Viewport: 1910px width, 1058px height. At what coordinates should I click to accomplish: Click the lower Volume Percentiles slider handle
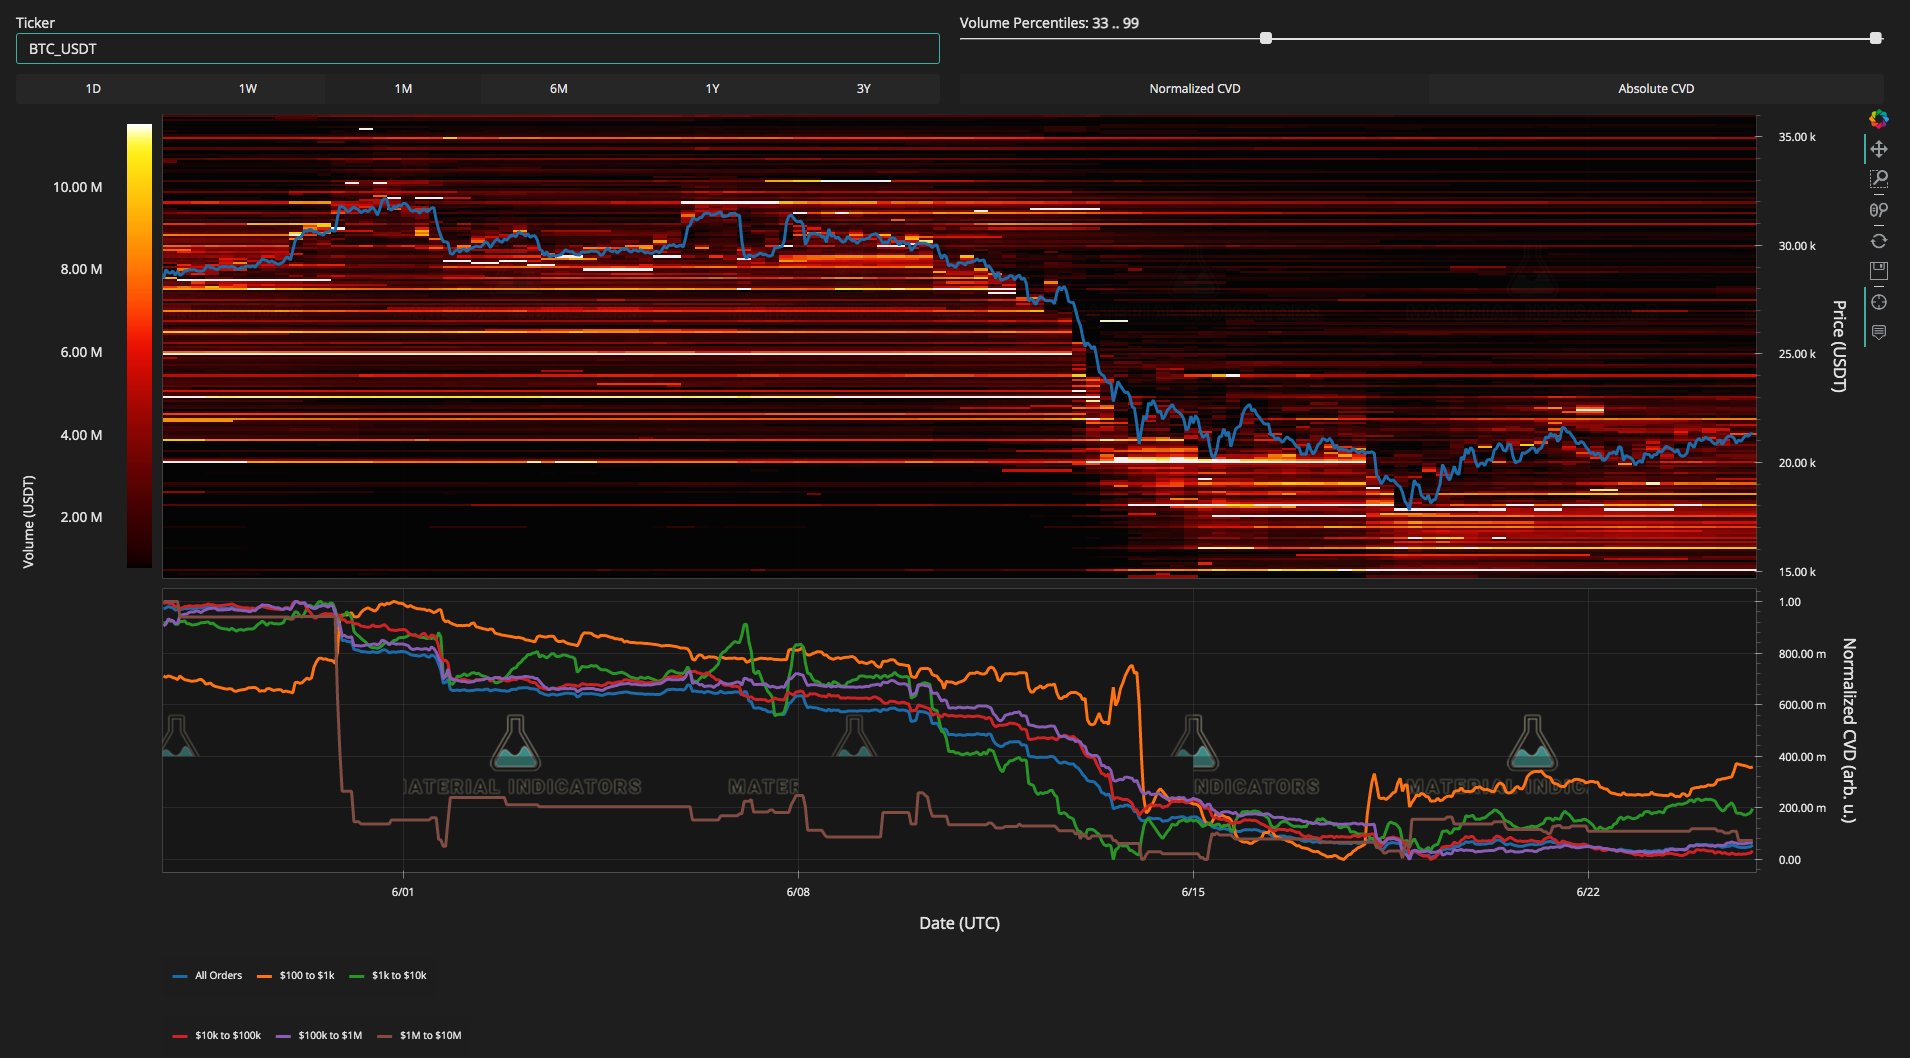[x=1266, y=38]
